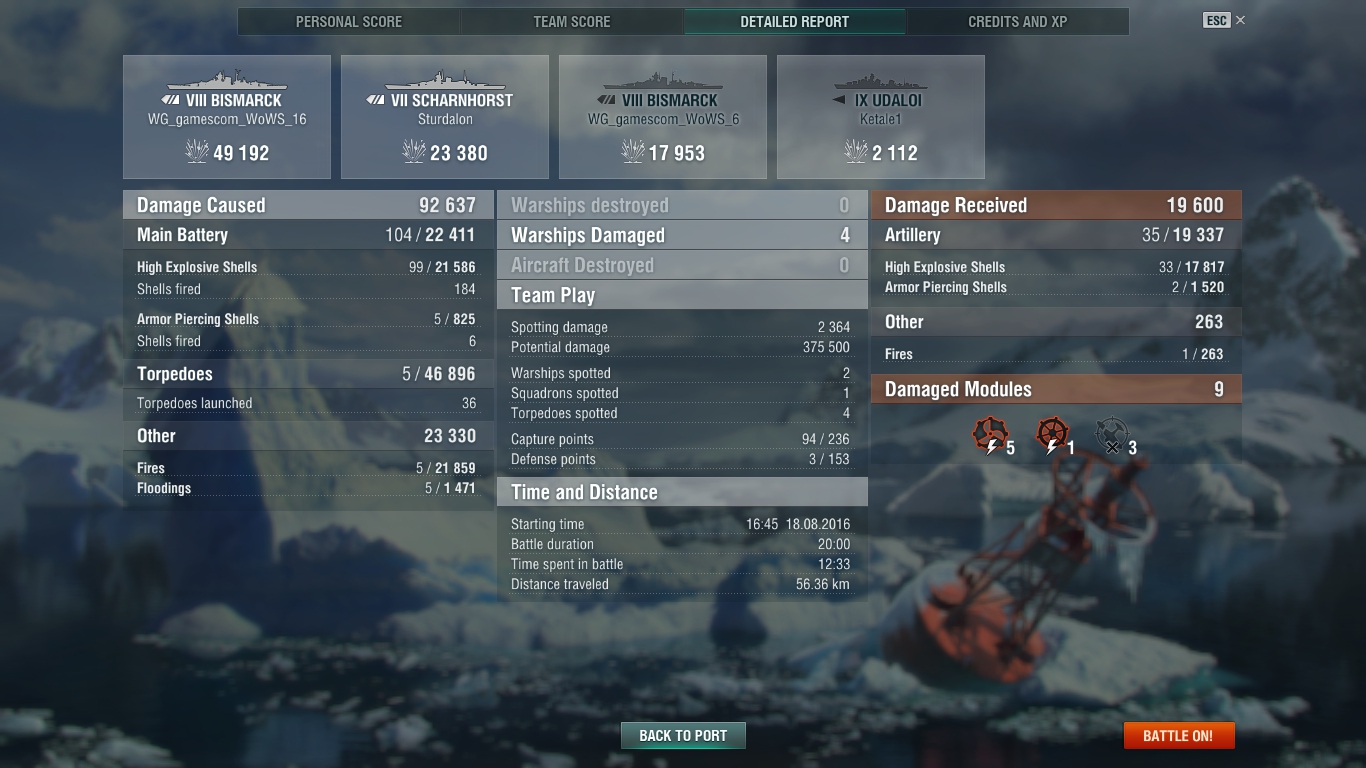Open the Credits and XP tab
The height and width of the screenshot is (768, 1366).
[x=1018, y=21]
